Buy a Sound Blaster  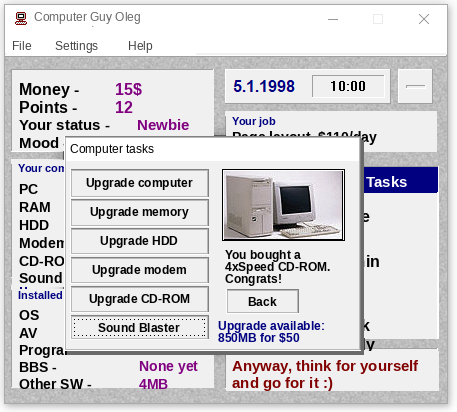tap(140, 327)
